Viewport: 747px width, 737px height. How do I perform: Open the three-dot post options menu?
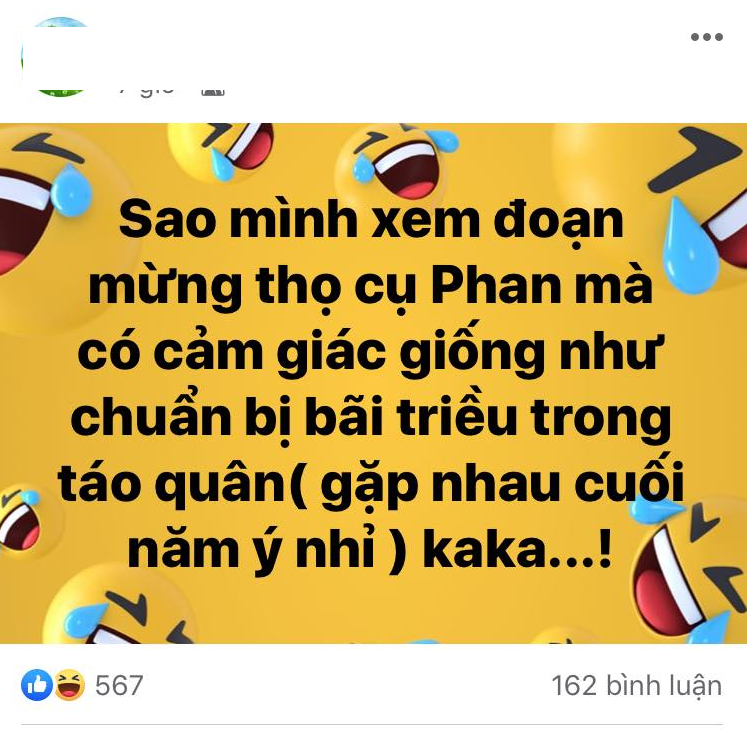click(707, 37)
